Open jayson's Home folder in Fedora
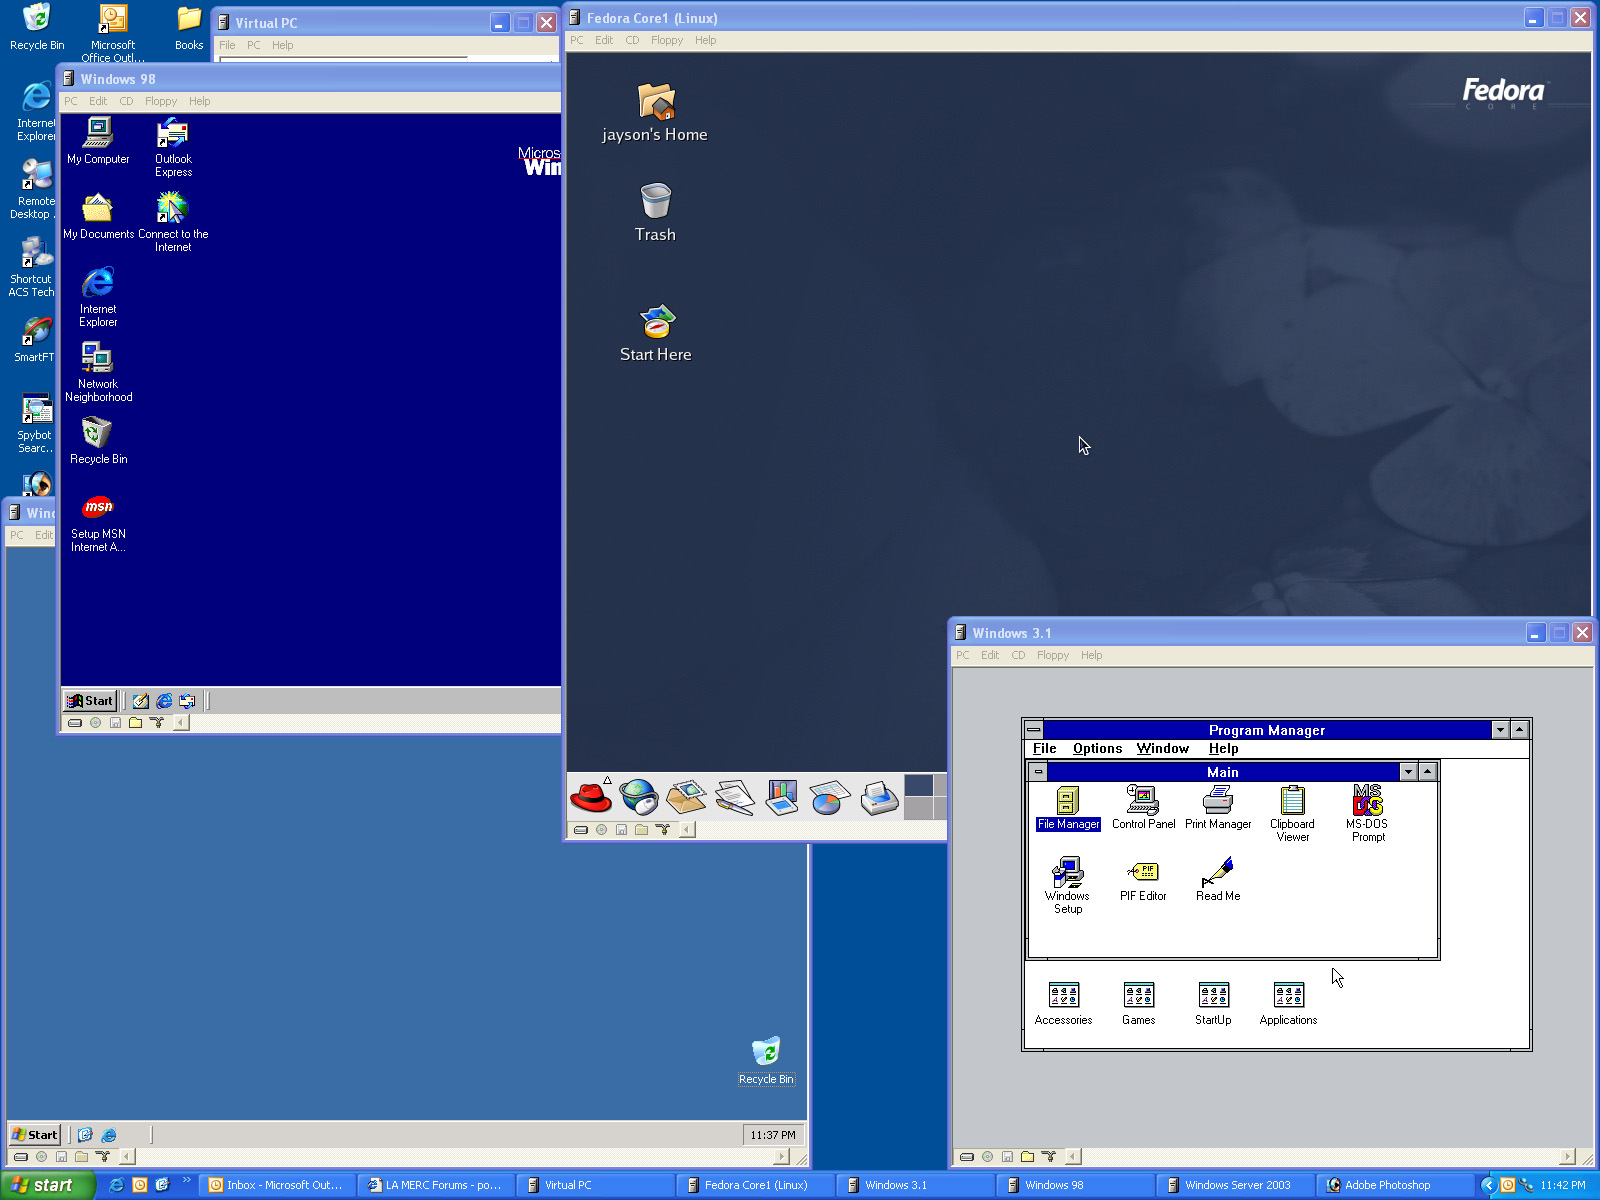The image size is (1600, 1200). point(655,113)
